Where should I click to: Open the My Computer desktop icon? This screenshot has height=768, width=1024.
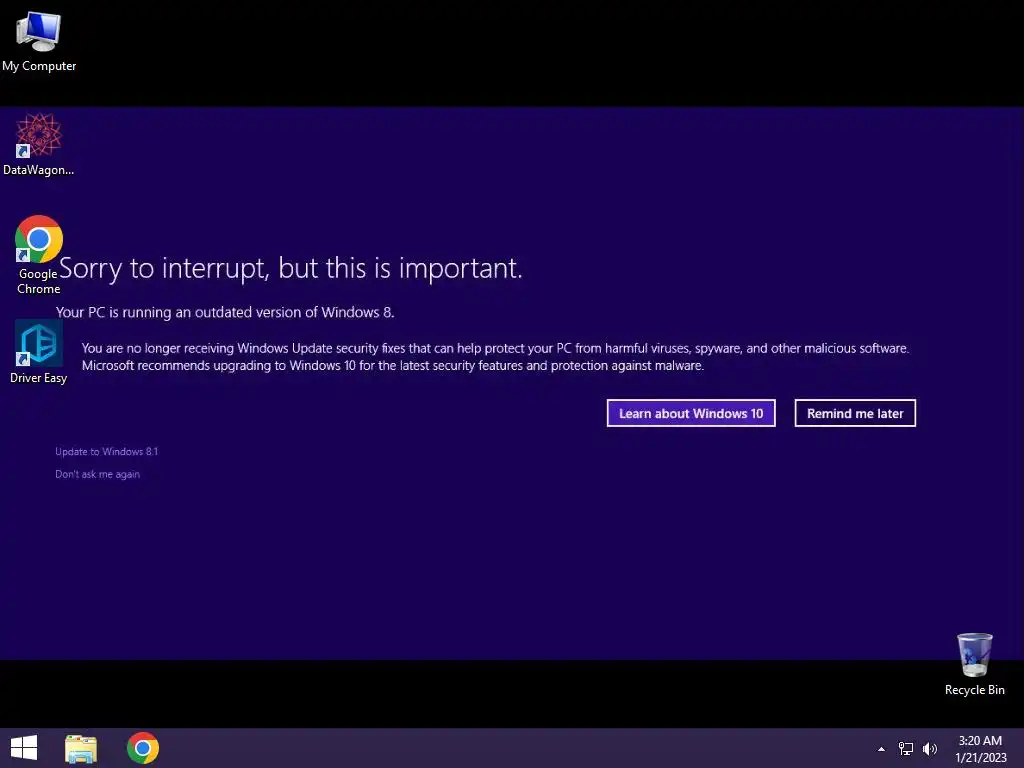[39, 42]
